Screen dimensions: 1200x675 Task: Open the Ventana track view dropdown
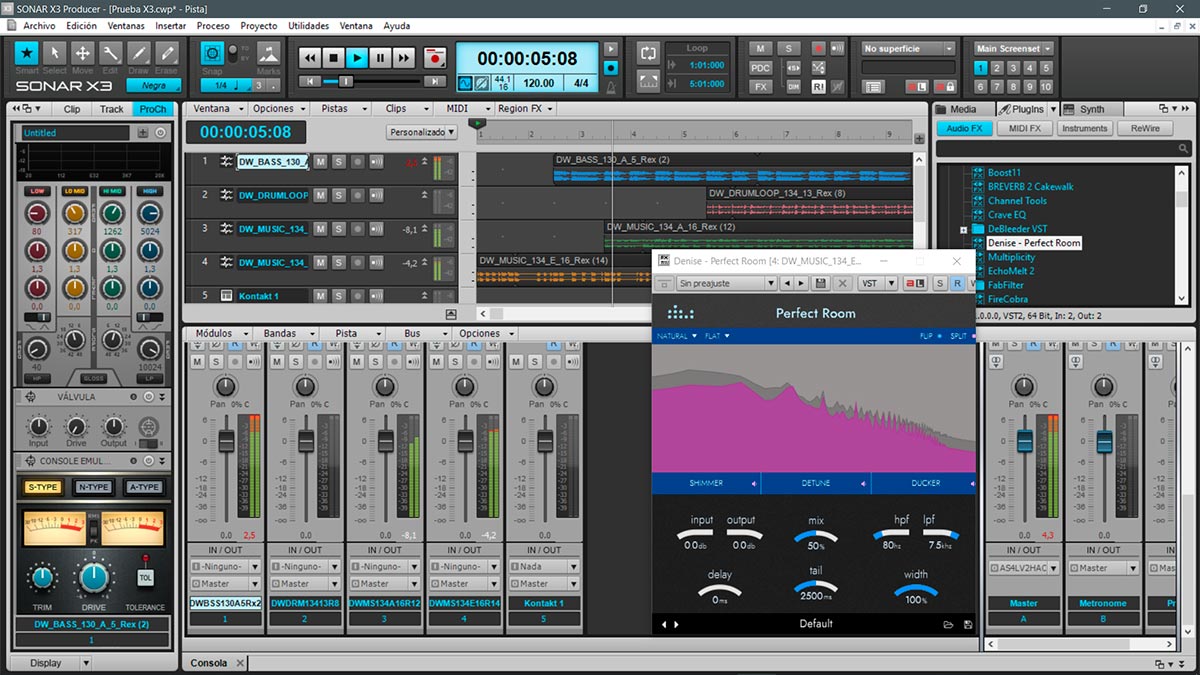(x=216, y=108)
